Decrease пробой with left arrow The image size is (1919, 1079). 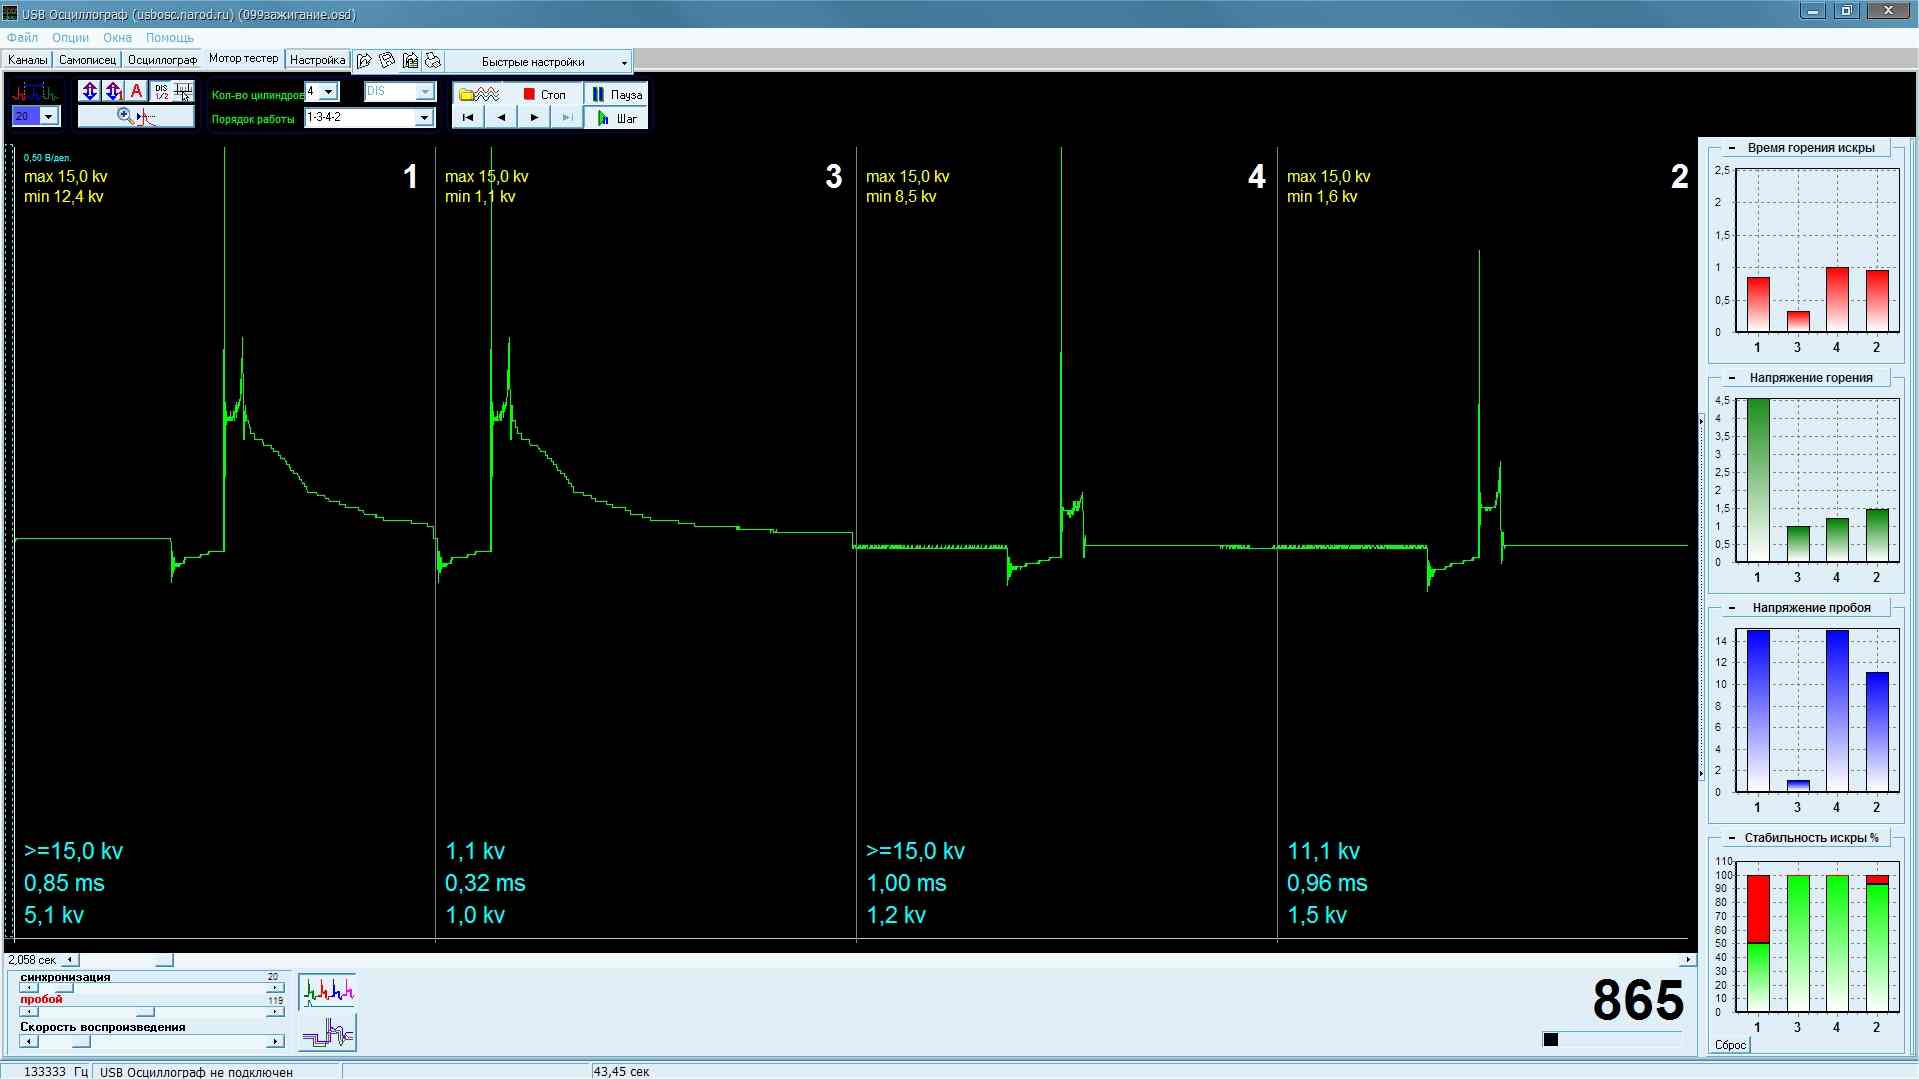(x=28, y=1012)
